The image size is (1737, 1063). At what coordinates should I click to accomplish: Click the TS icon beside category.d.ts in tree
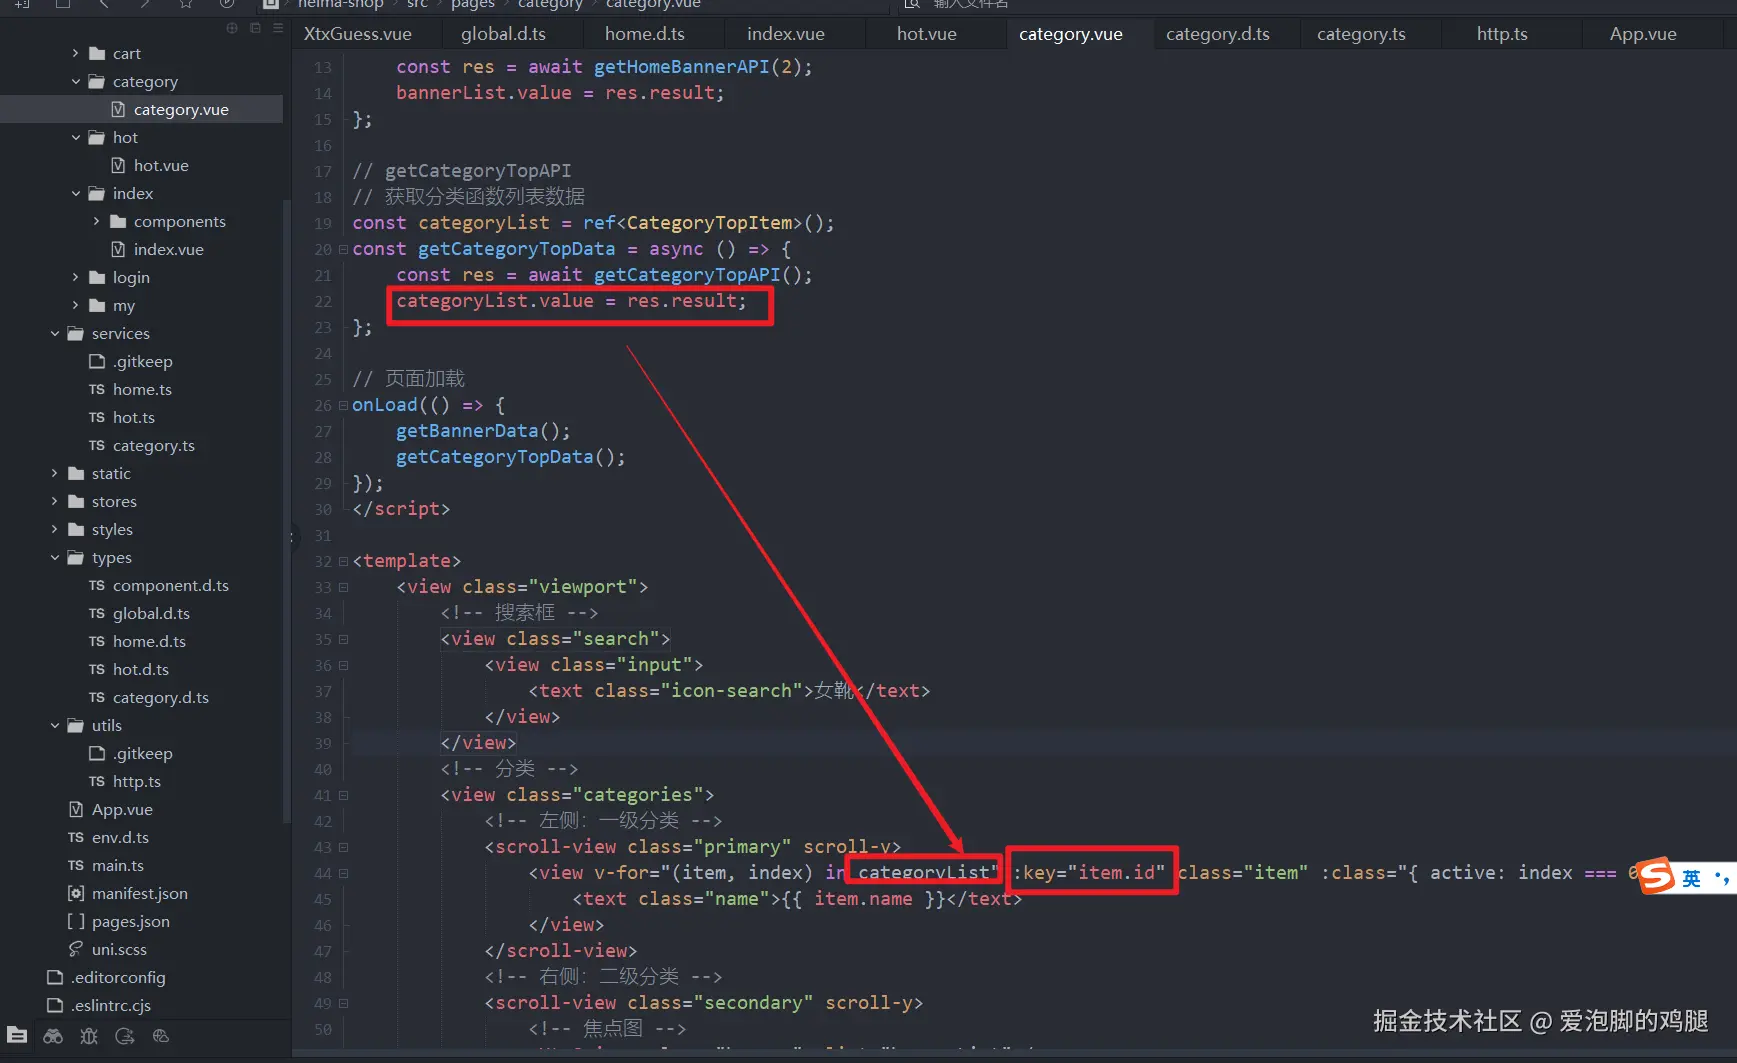point(97,697)
